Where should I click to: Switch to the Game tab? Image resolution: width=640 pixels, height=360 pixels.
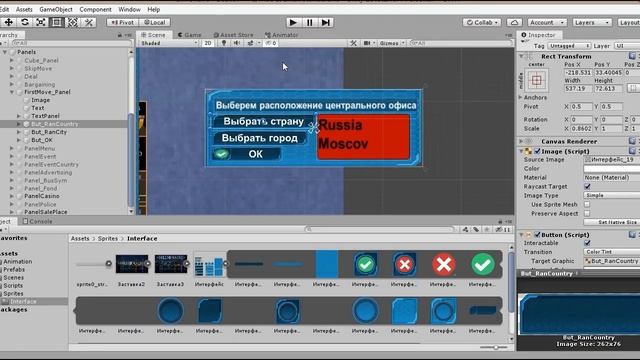(189, 35)
